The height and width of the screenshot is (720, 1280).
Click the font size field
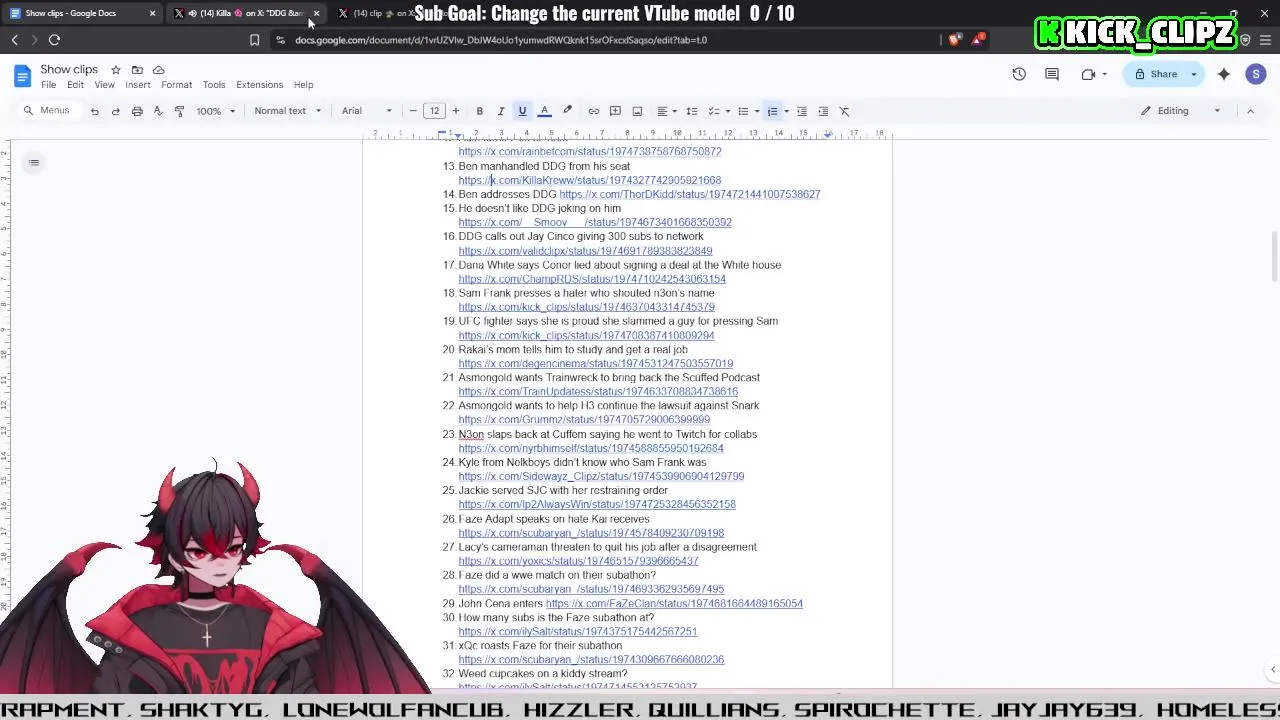click(434, 111)
